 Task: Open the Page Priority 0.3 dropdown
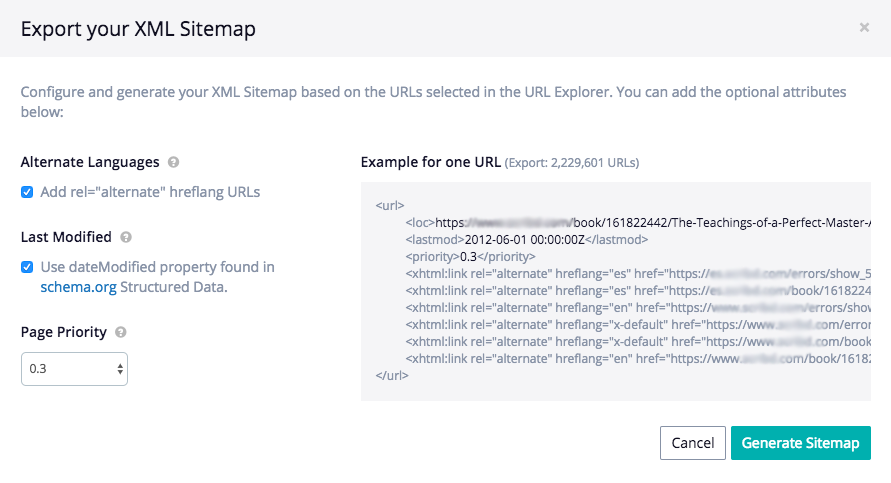click(x=74, y=369)
